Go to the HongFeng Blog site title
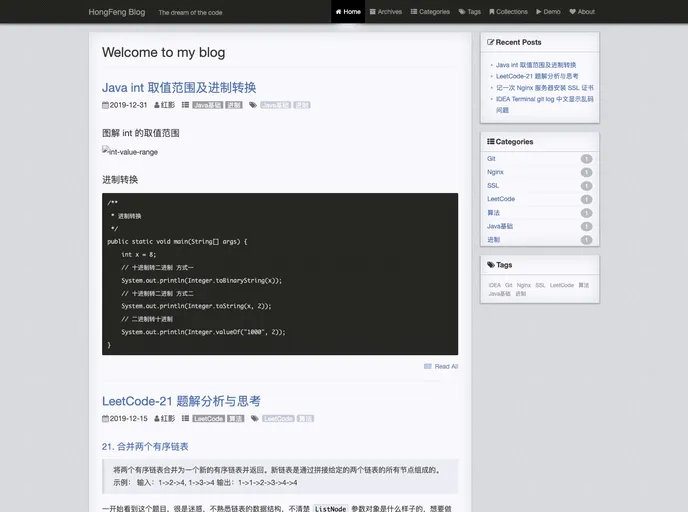This screenshot has height=512, width=688. pyautogui.click(x=116, y=12)
